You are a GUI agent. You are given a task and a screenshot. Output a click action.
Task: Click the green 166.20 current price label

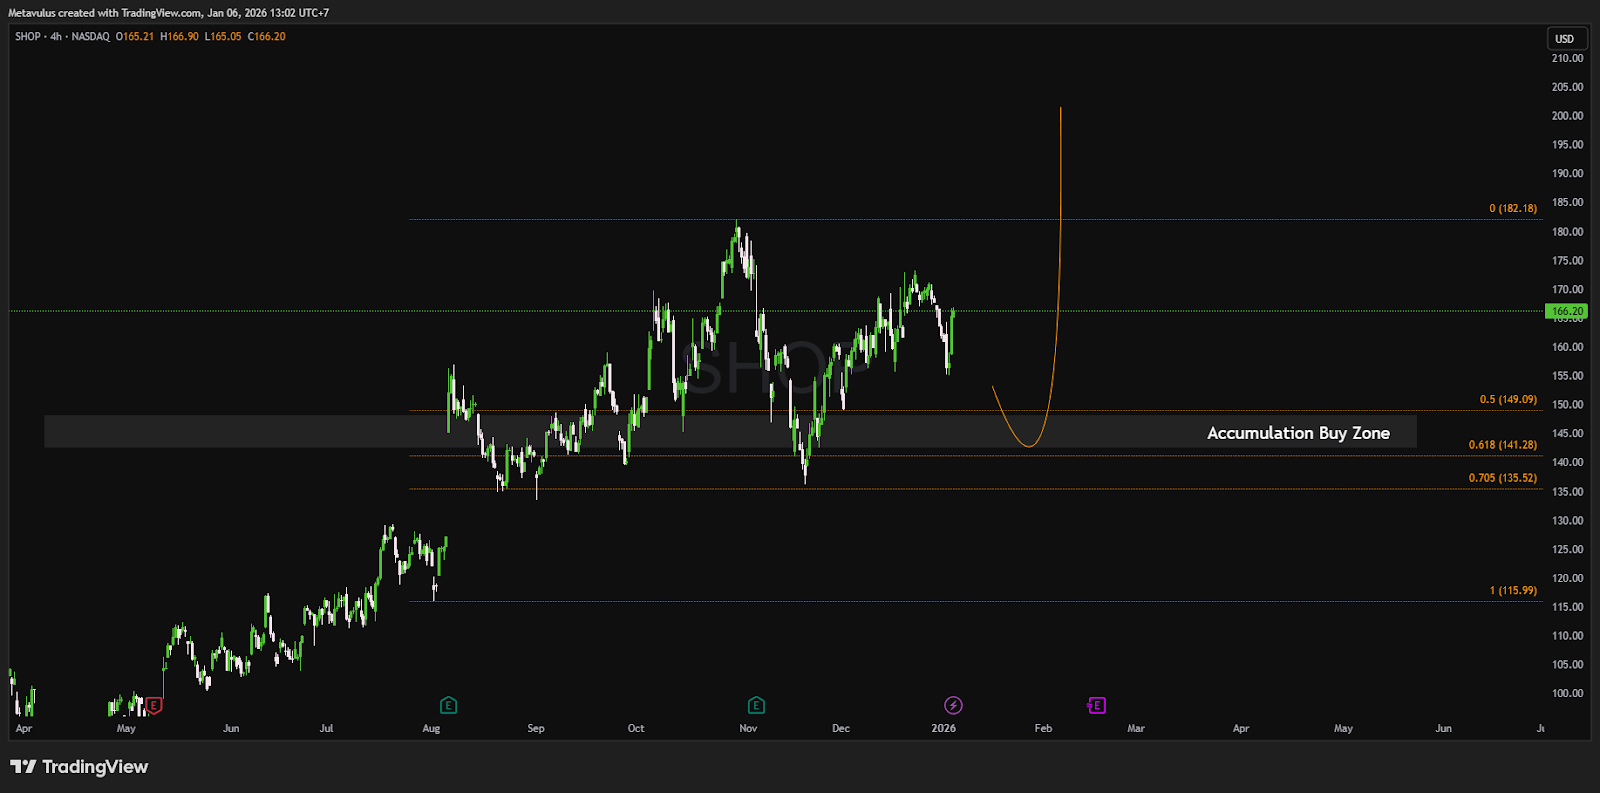pyautogui.click(x=1566, y=311)
